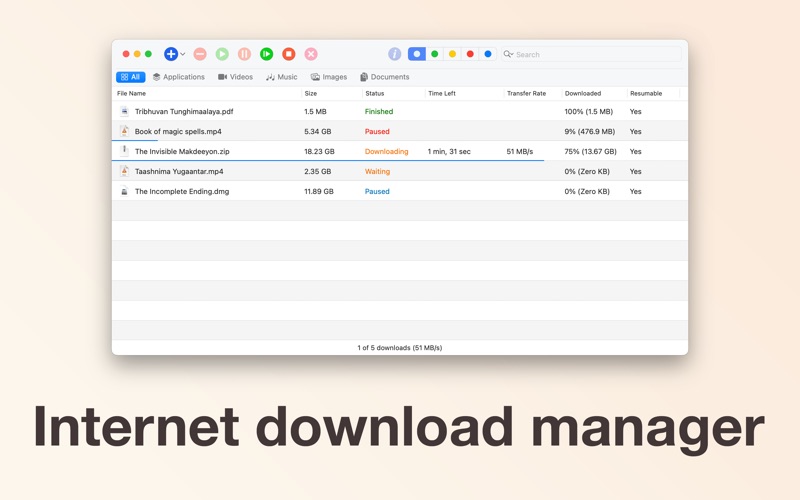Sort by Transfer Rate column header
Image resolution: width=800 pixels, height=500 pixels.
pos(533,93)
